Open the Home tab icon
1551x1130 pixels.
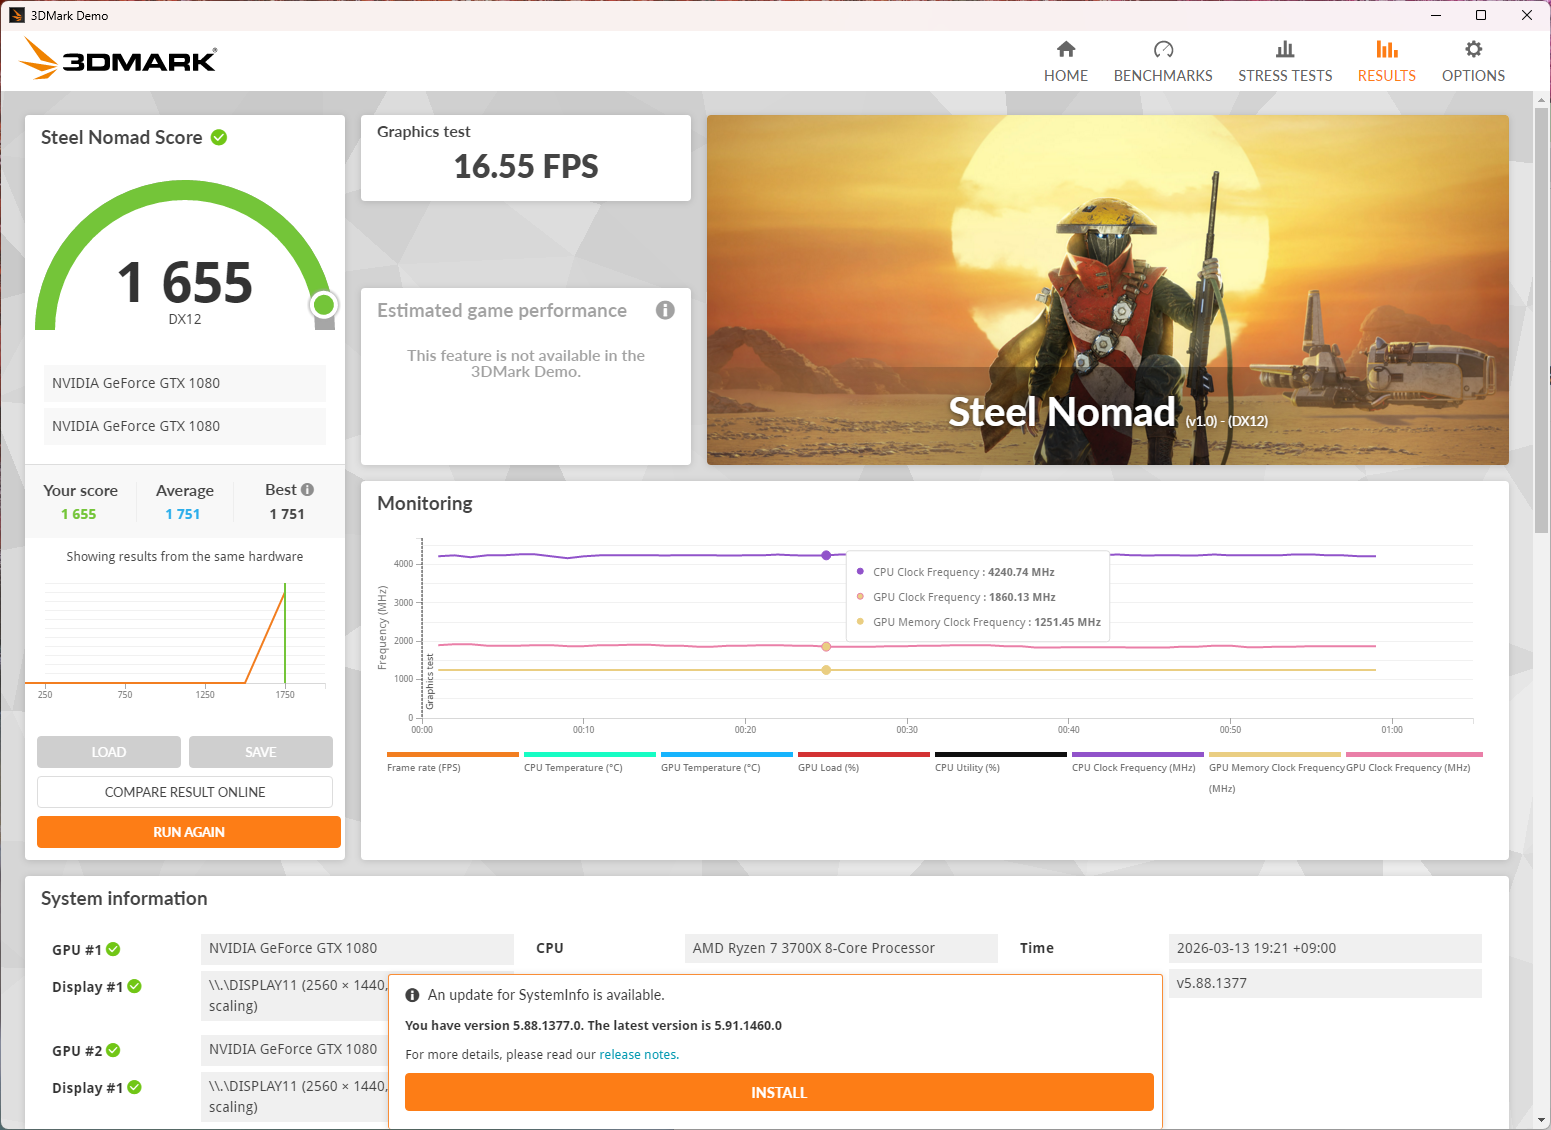(x=1066, y=49)
